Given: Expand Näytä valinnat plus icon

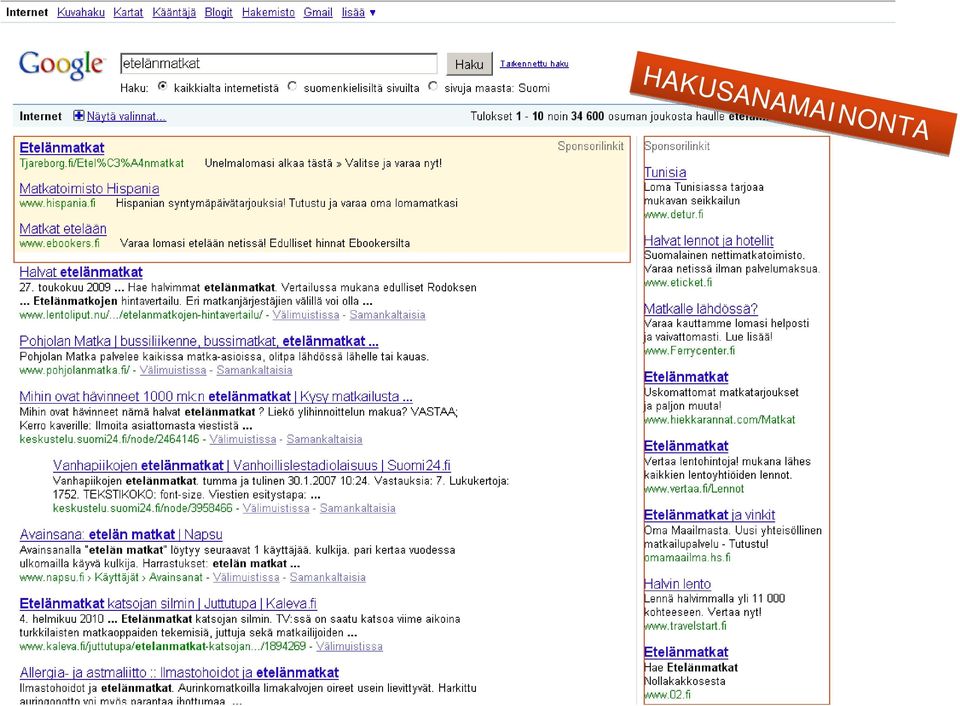Looking at the screenshot, I should (x=78, y=116).
